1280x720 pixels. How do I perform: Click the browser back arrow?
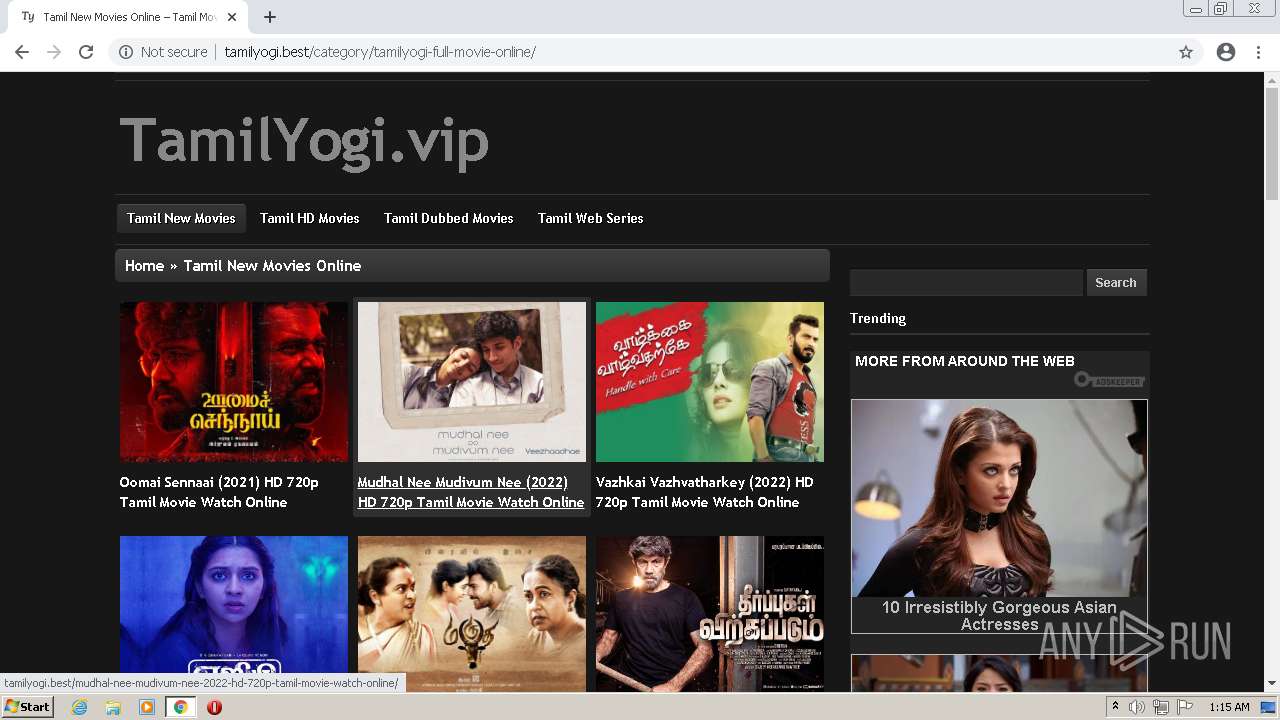[22, 52]
